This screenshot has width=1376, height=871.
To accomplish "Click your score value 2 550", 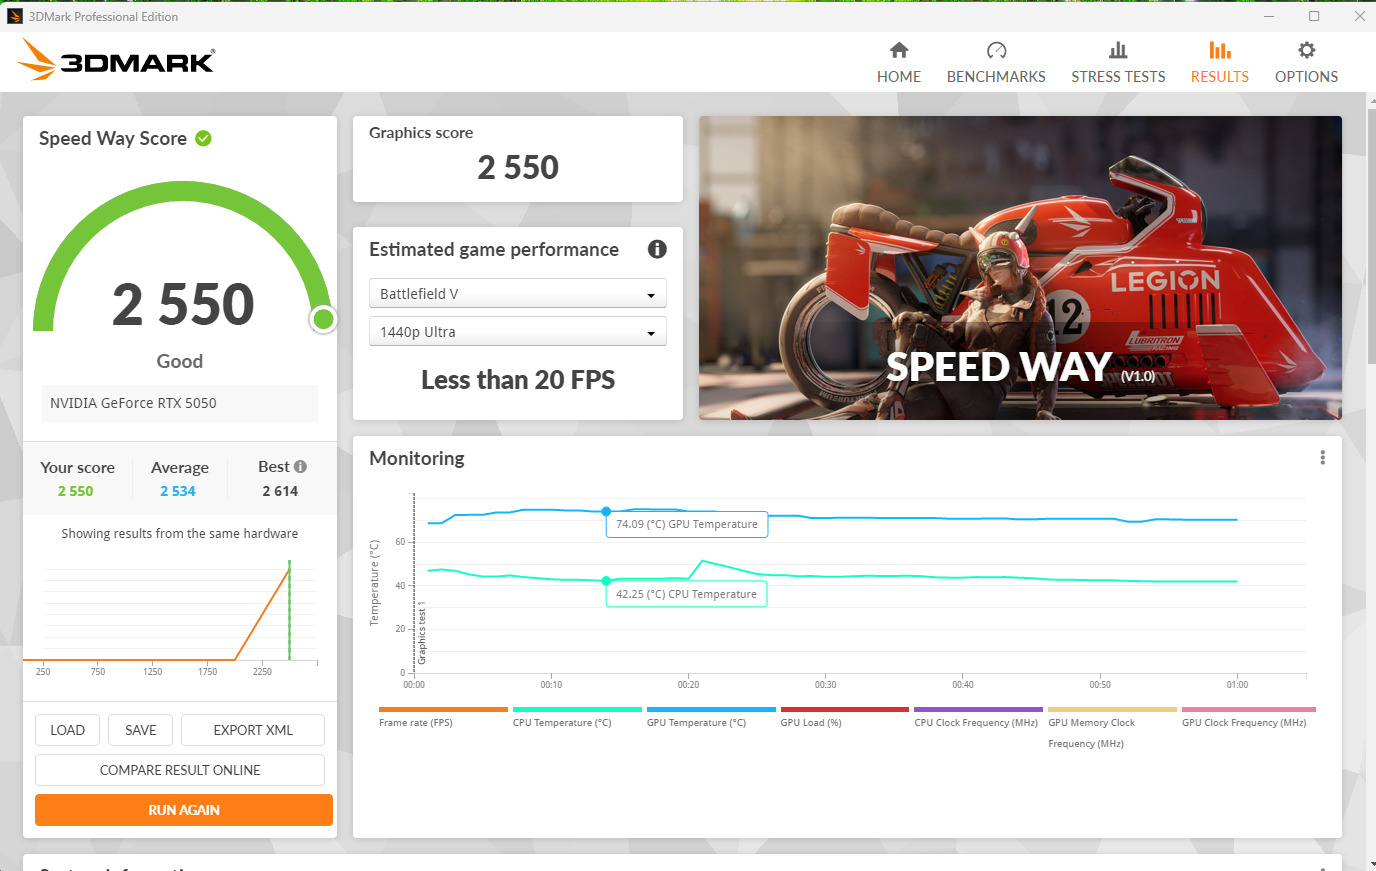I will (75, 491).
